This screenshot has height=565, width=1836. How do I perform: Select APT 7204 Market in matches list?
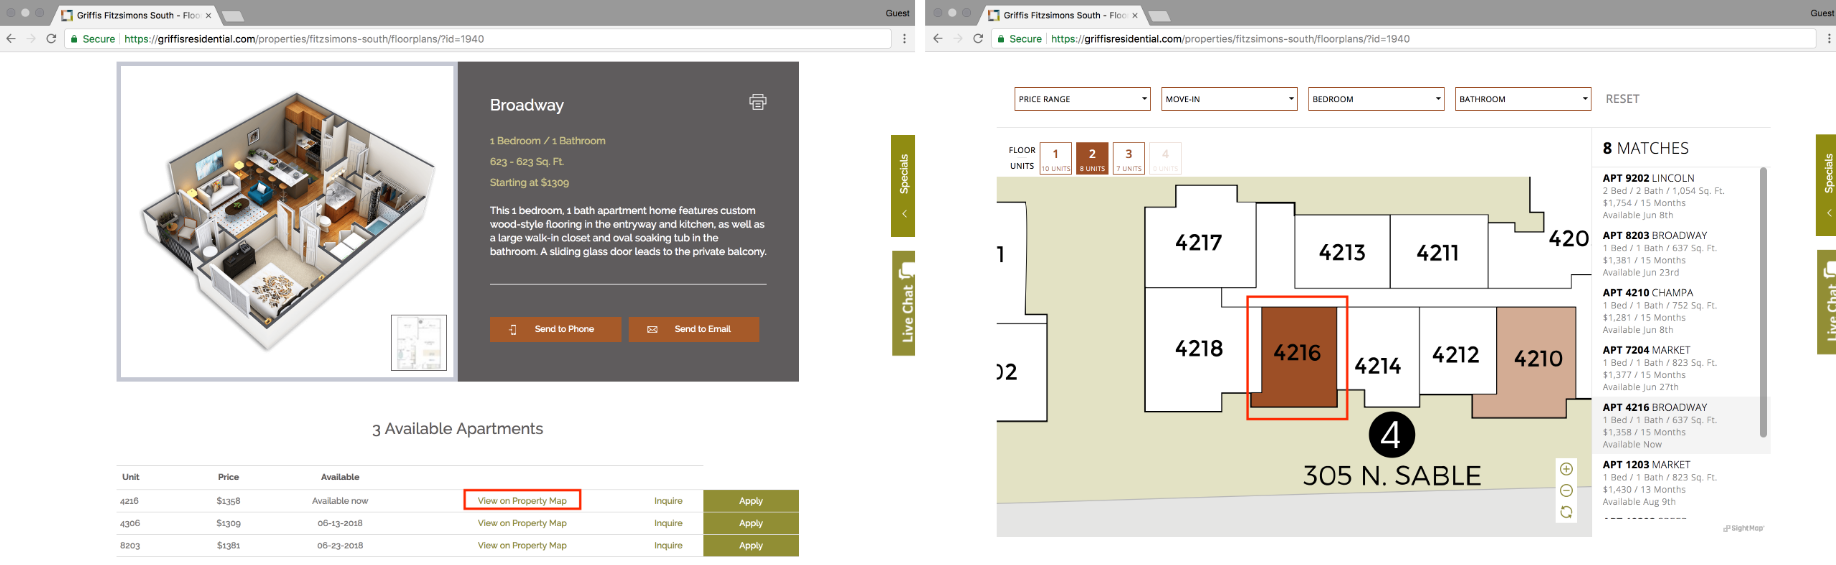point(1679,368)
